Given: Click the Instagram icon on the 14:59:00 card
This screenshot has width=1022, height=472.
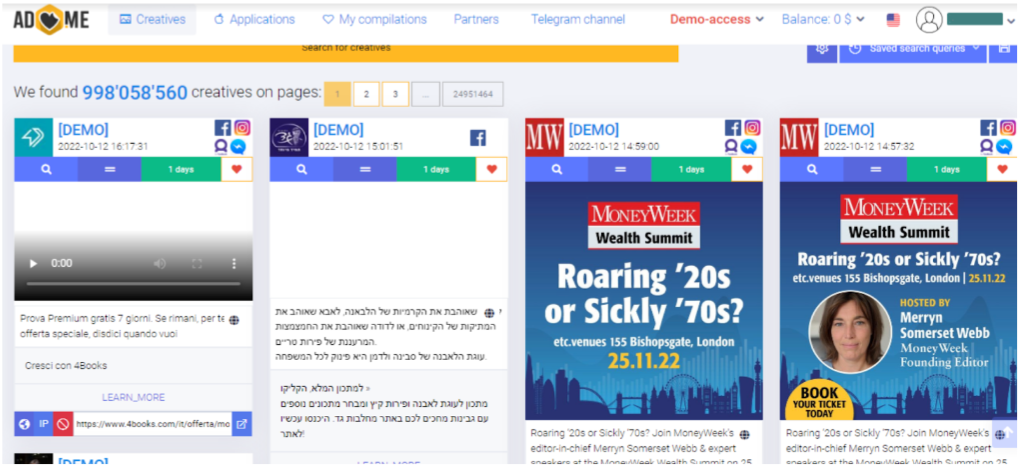Looking at the screenshot, I should [753, 128].
